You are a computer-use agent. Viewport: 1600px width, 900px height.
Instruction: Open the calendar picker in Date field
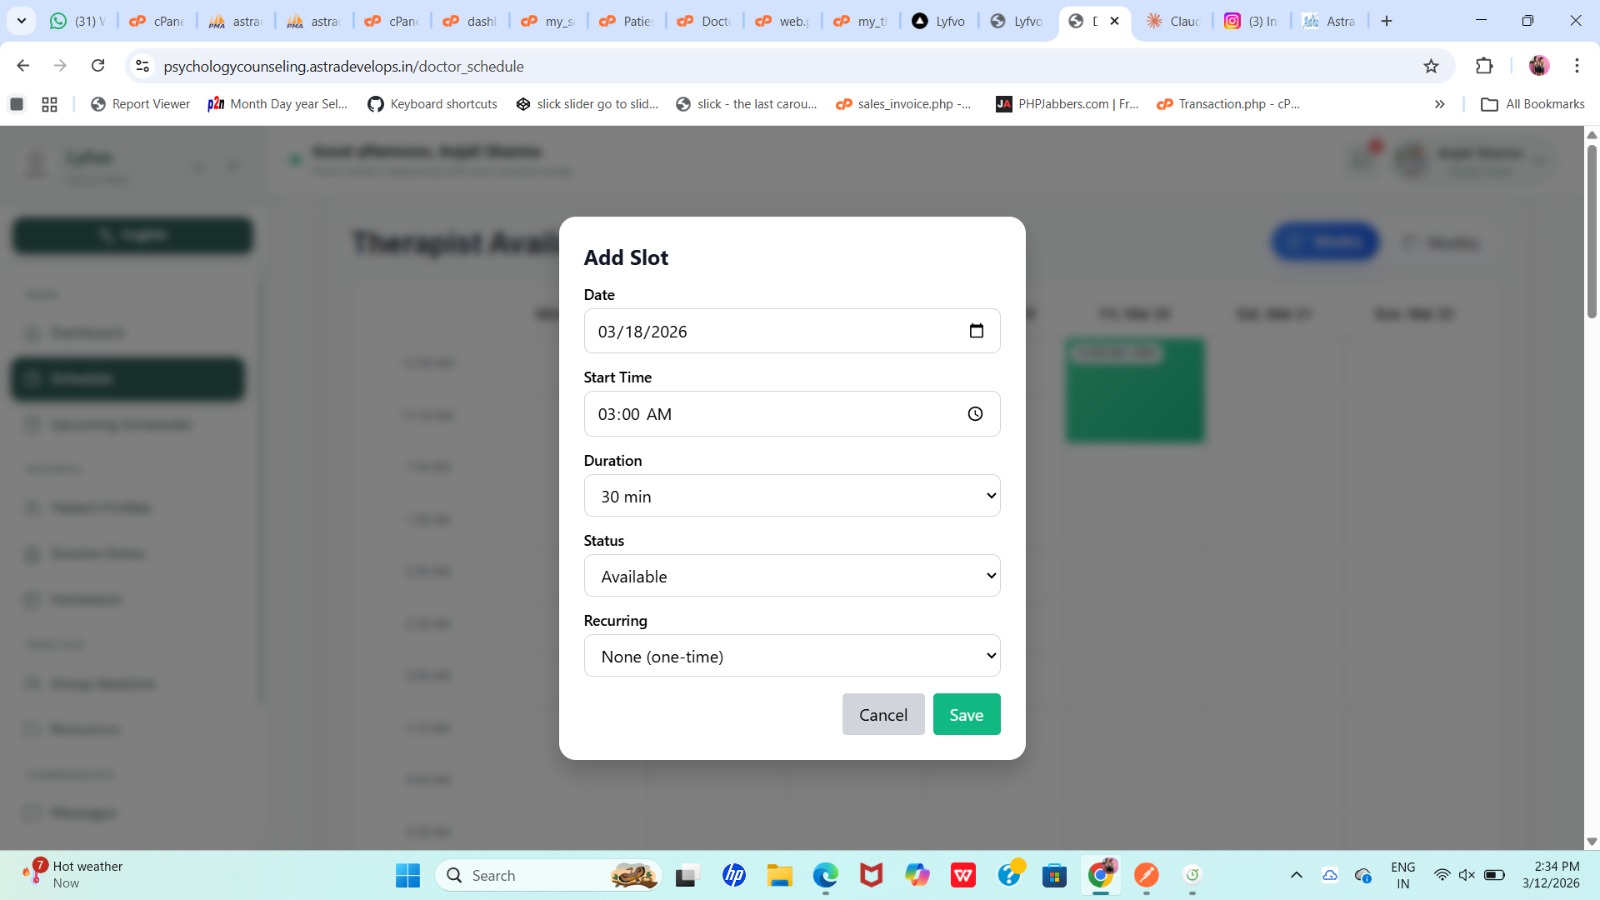coord(976,331)
